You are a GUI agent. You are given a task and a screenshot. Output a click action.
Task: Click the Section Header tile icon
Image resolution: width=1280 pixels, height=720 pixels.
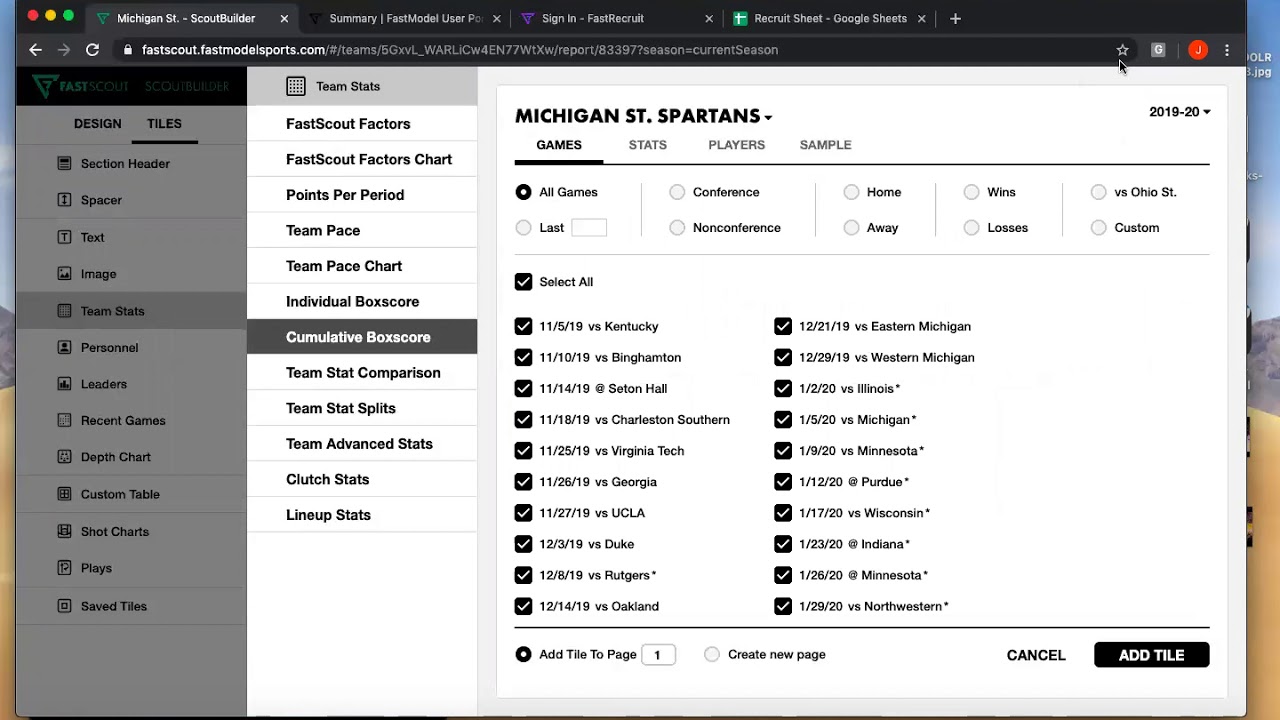coord(64,163)
